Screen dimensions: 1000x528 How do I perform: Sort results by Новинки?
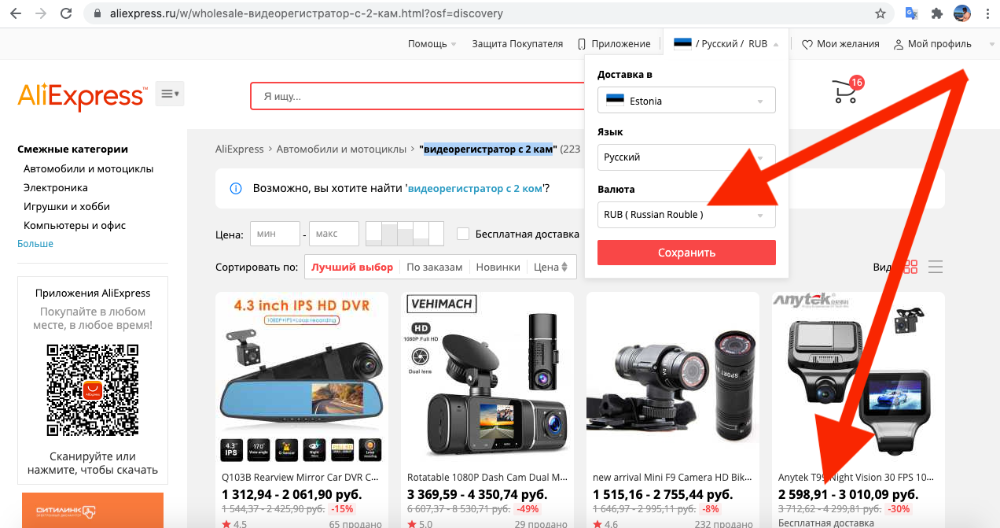pyautogui.click(x=498, y=267)
